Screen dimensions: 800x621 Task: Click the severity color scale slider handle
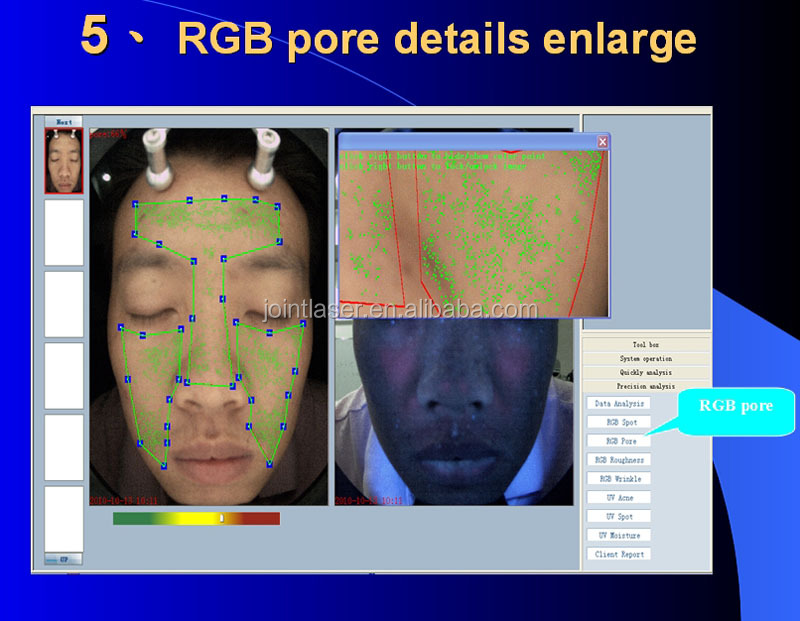tap(221, 518)
